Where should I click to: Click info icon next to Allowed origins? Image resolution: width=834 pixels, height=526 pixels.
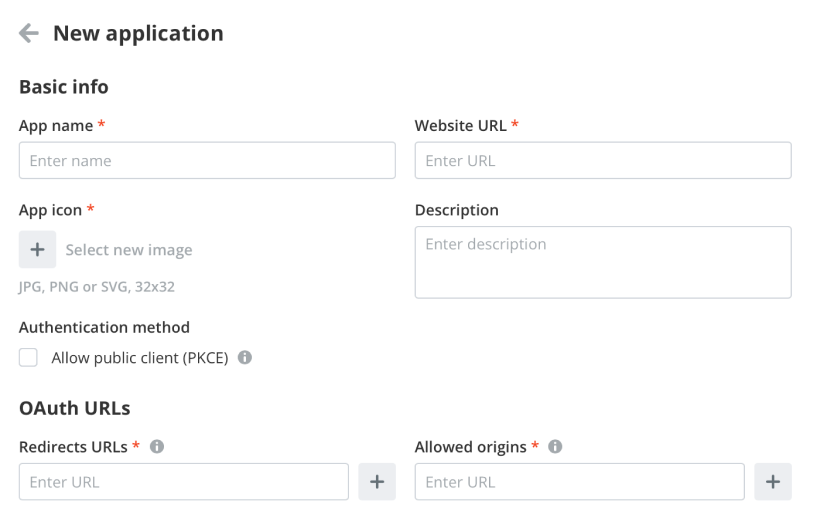pos(555,447)
